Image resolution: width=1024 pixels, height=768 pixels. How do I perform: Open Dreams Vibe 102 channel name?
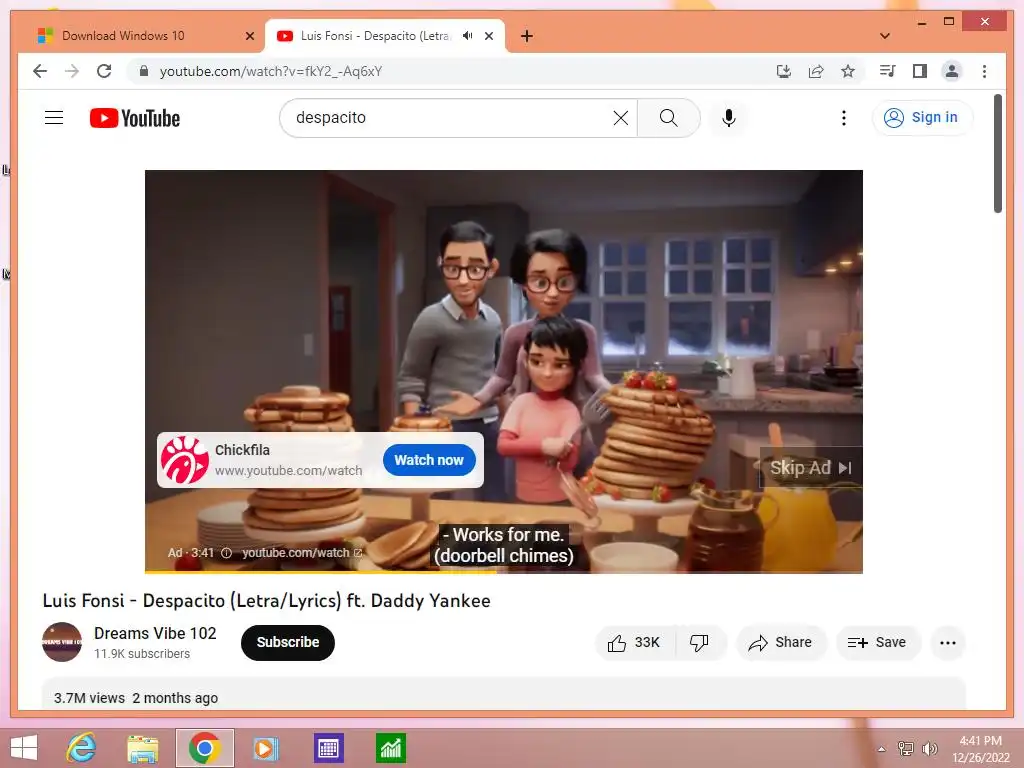click(x=155, y=633)
